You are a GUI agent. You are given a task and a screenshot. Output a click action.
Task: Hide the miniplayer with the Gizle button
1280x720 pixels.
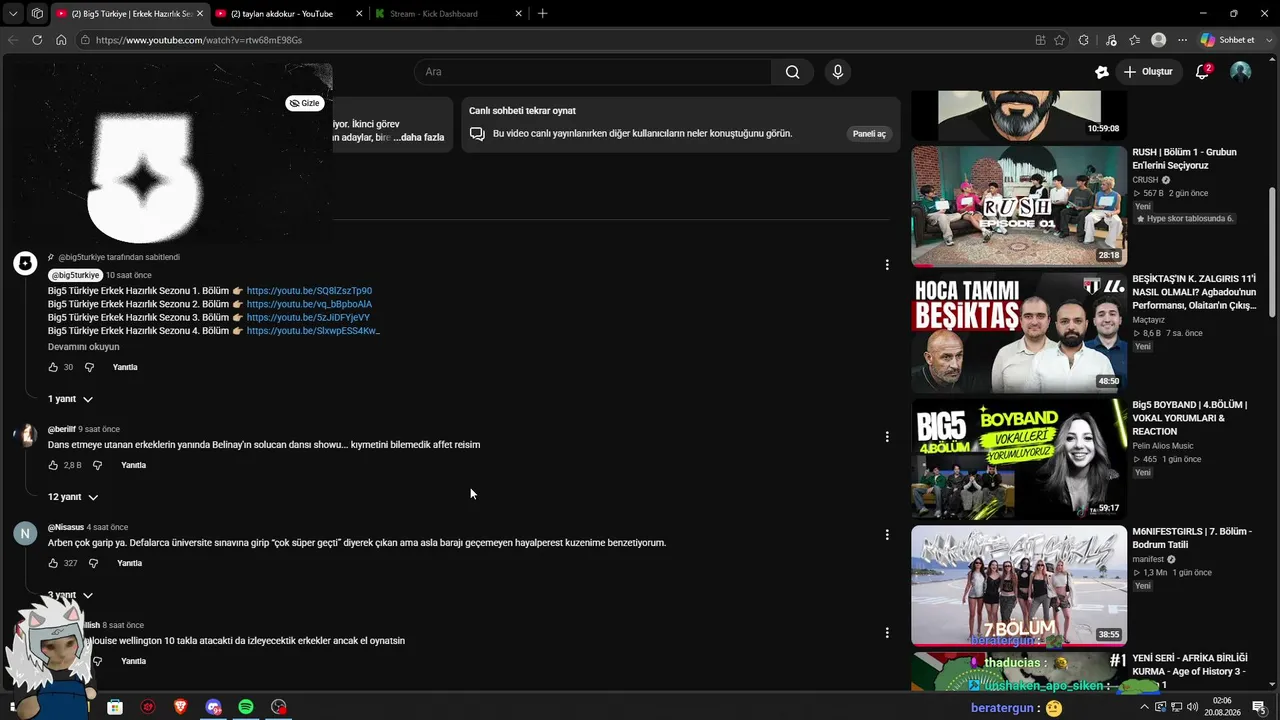point(305,103)
